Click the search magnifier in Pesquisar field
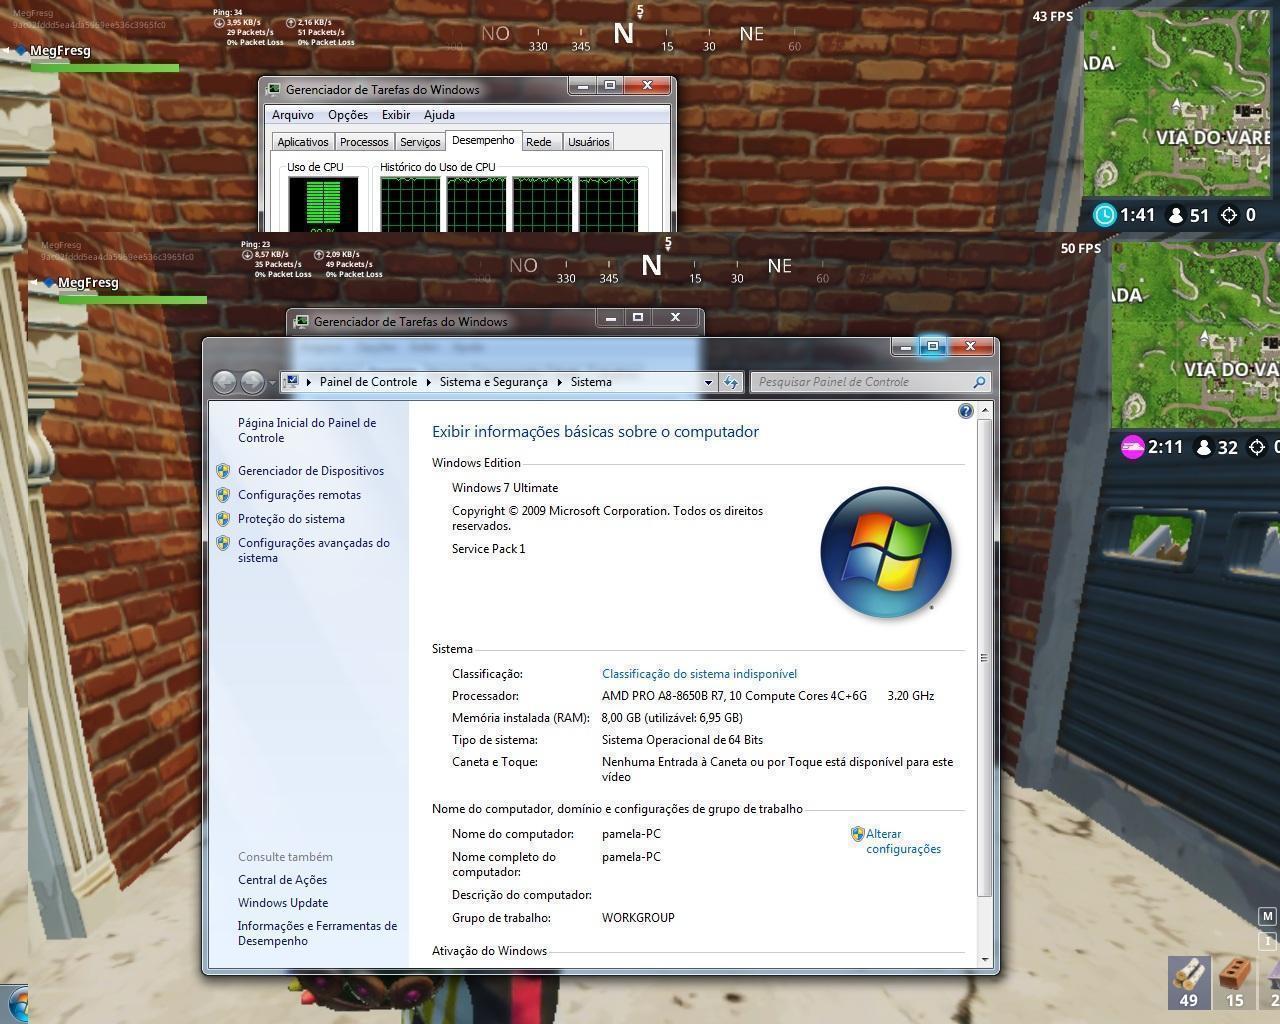Image resolution: width=1280 pixels, height=1024 pixels. tap(979, 382)
